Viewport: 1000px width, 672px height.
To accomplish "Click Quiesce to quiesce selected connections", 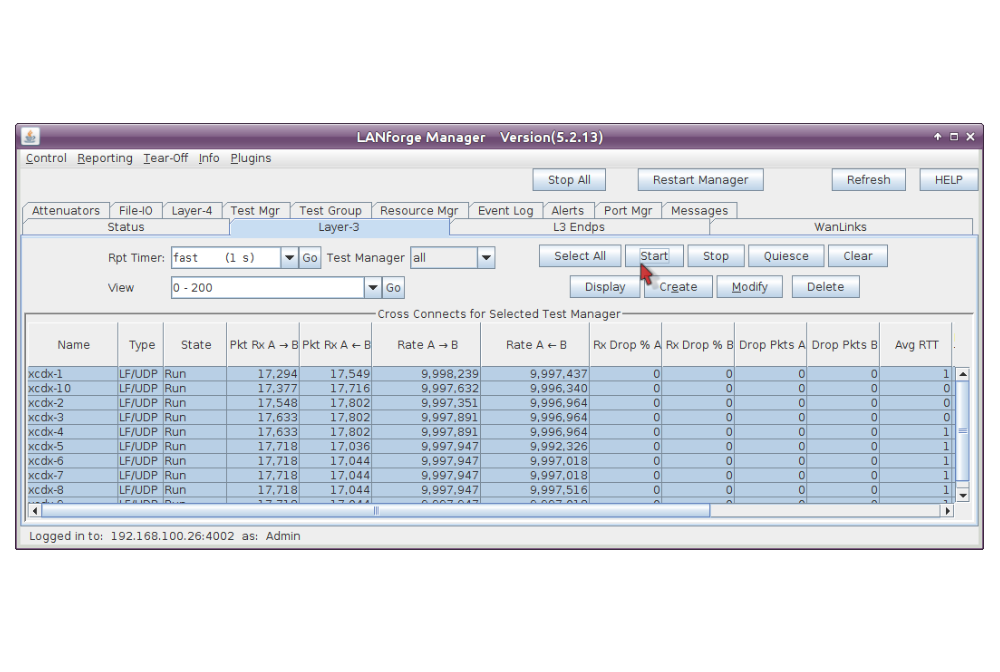I will [786, 256].
